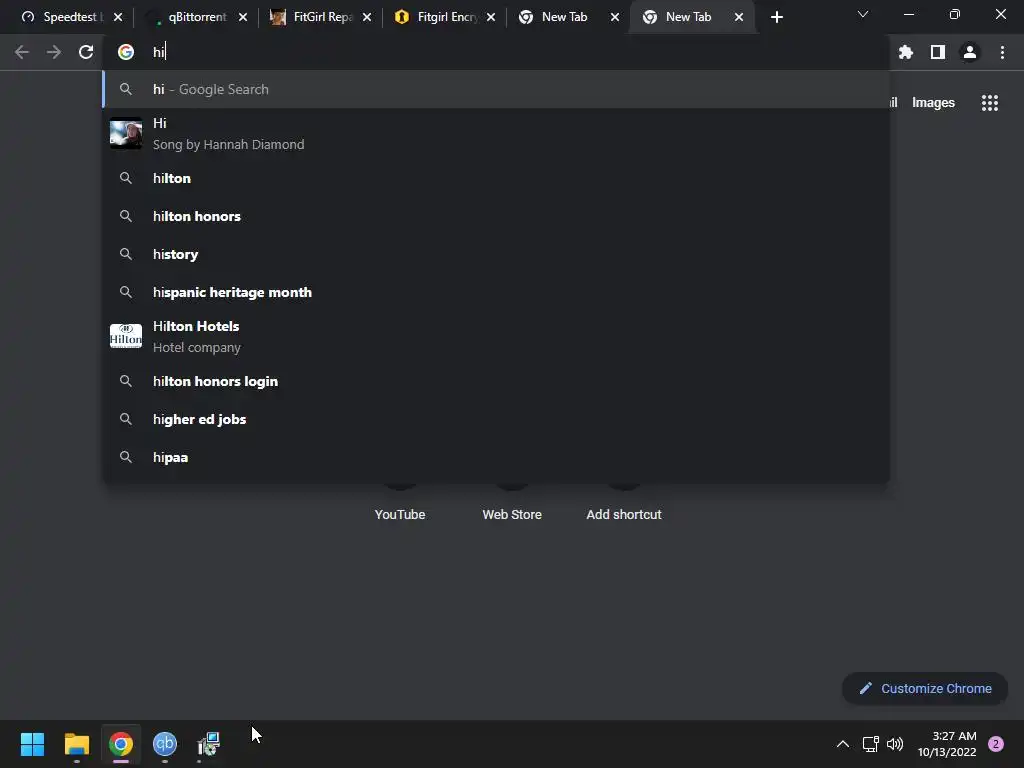Close the qBittorrent tab
The image size is (1024, 768).
(243, 17)
